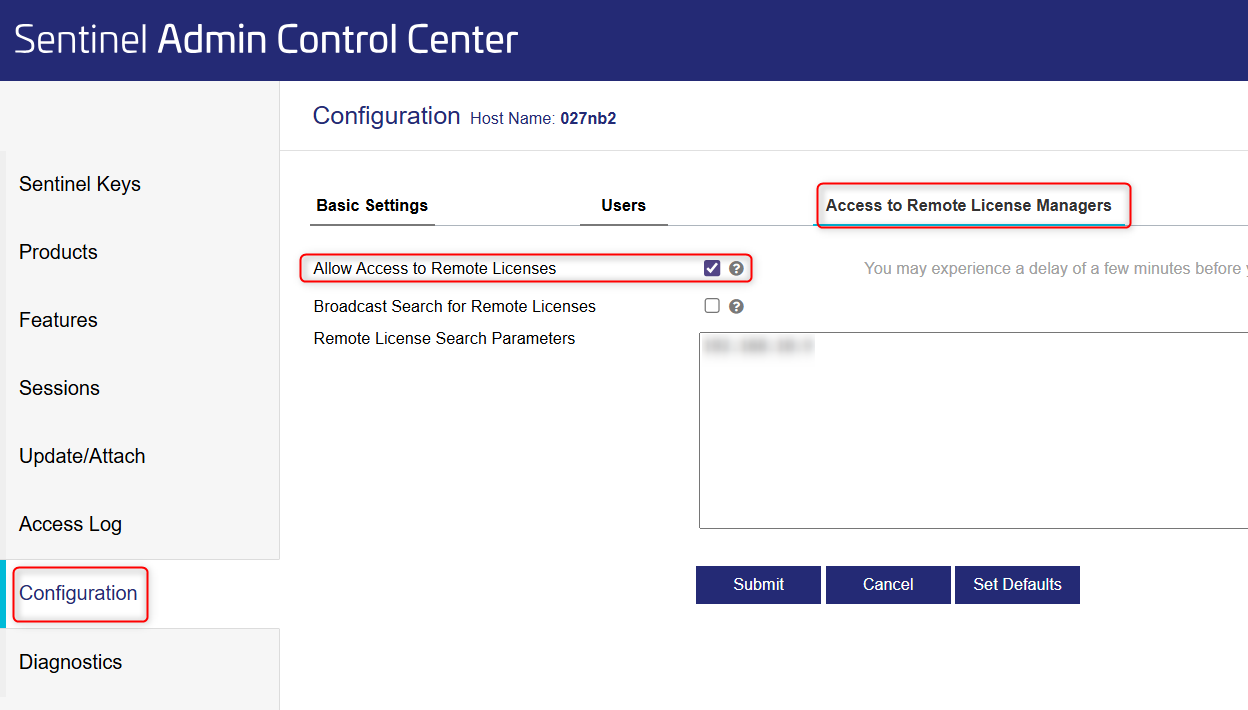Enable Broadcast Search for Remote Licenses checkbox
Image resolution: width=1248 pixels, height=710 pixels.
[x=712, y=306]
